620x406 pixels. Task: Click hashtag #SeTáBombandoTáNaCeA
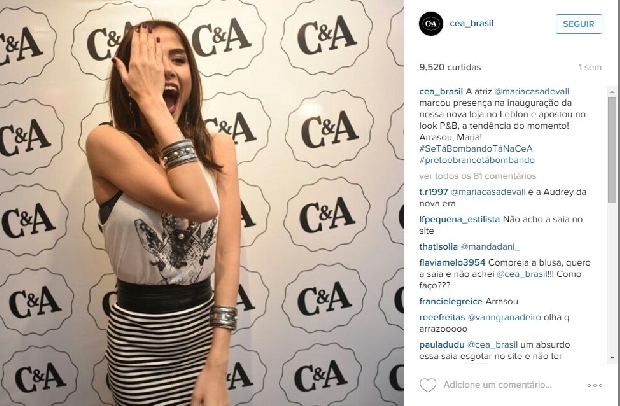tap(476, 149)
